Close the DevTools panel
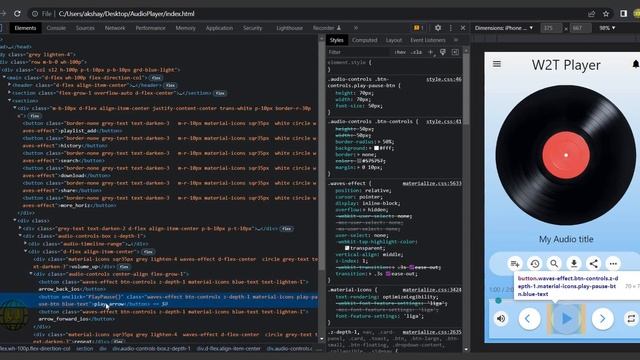The width and height of the screenshot is (640, 360). pos(463,28)
